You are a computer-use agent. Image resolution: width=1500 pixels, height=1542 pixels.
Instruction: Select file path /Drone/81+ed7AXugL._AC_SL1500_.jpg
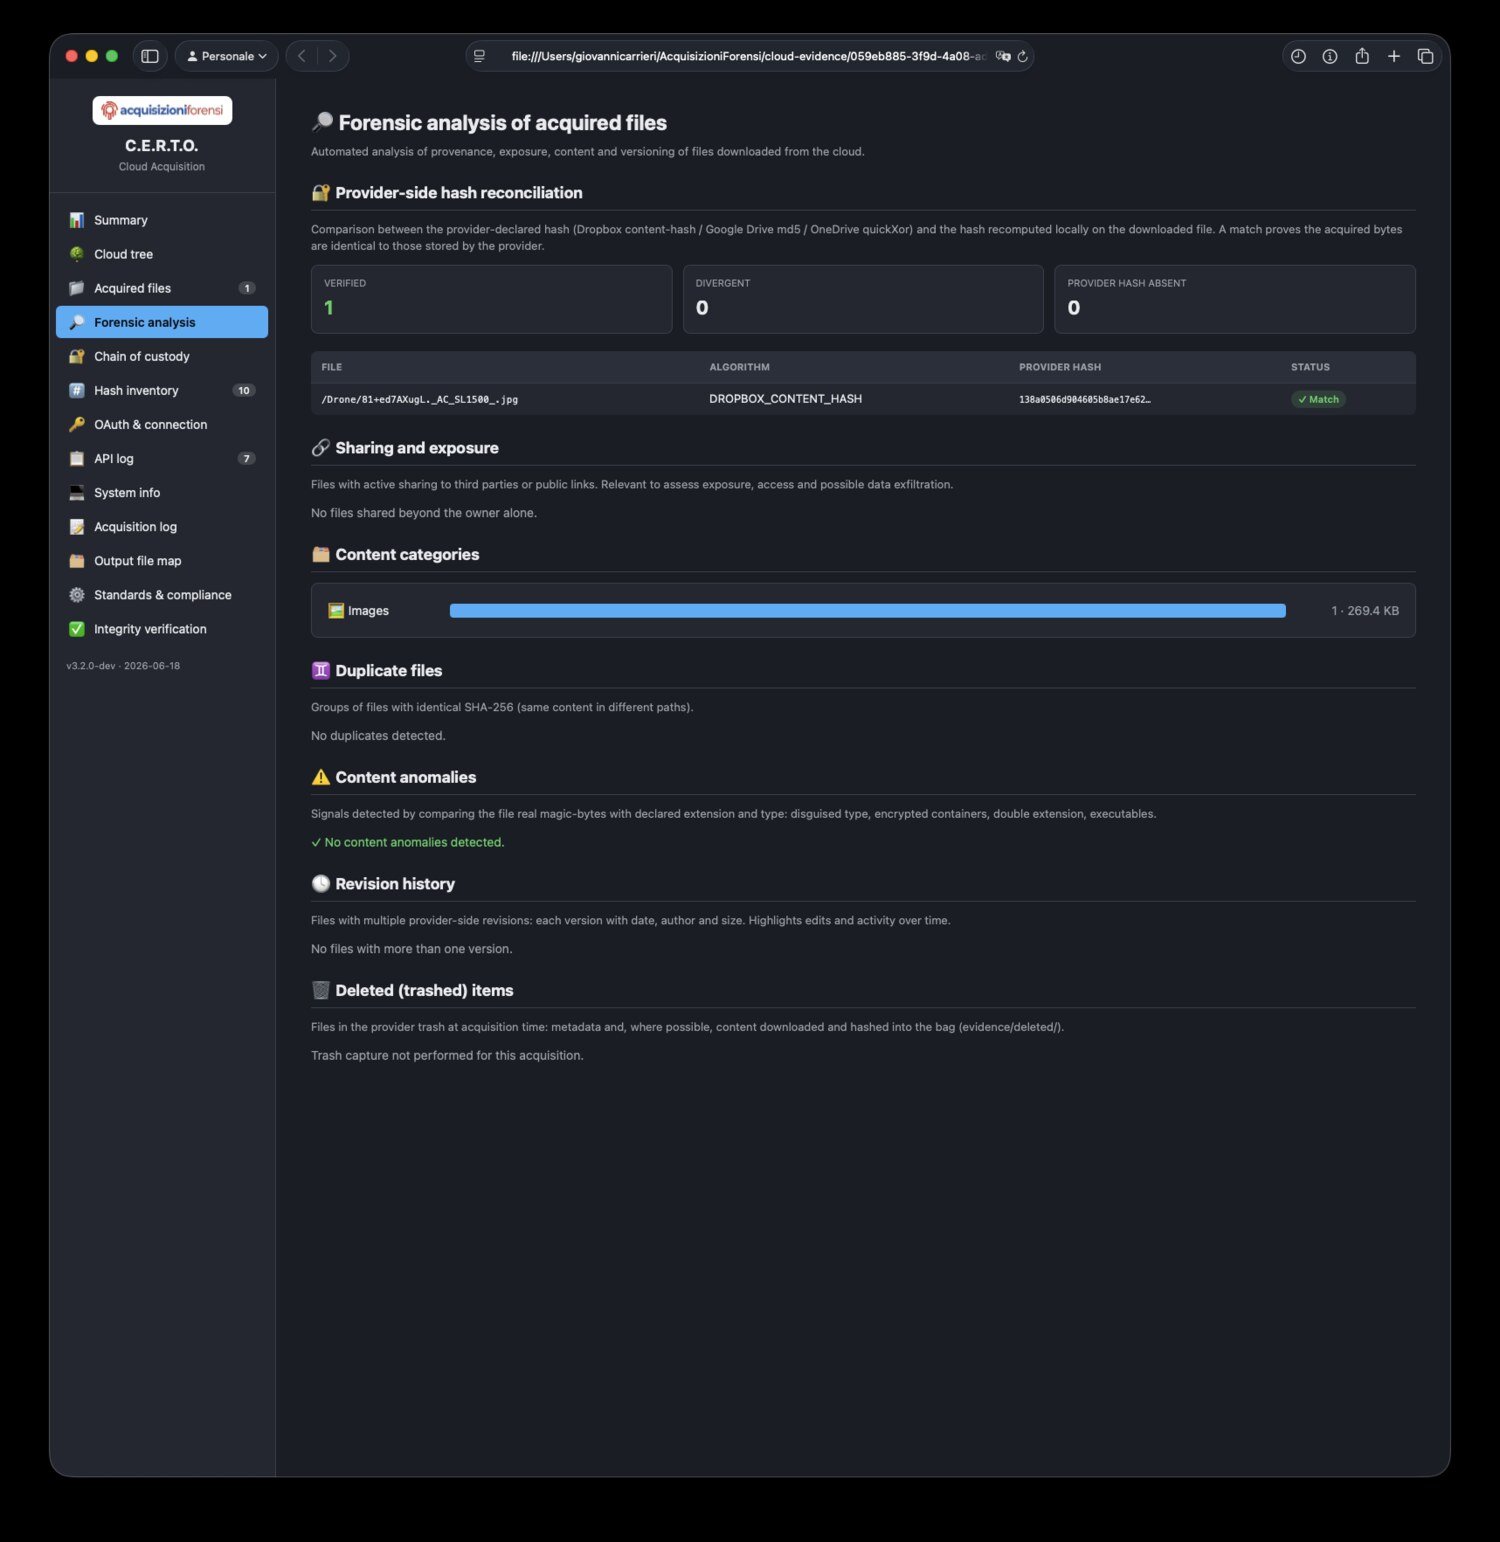click(x=420, y=399)
